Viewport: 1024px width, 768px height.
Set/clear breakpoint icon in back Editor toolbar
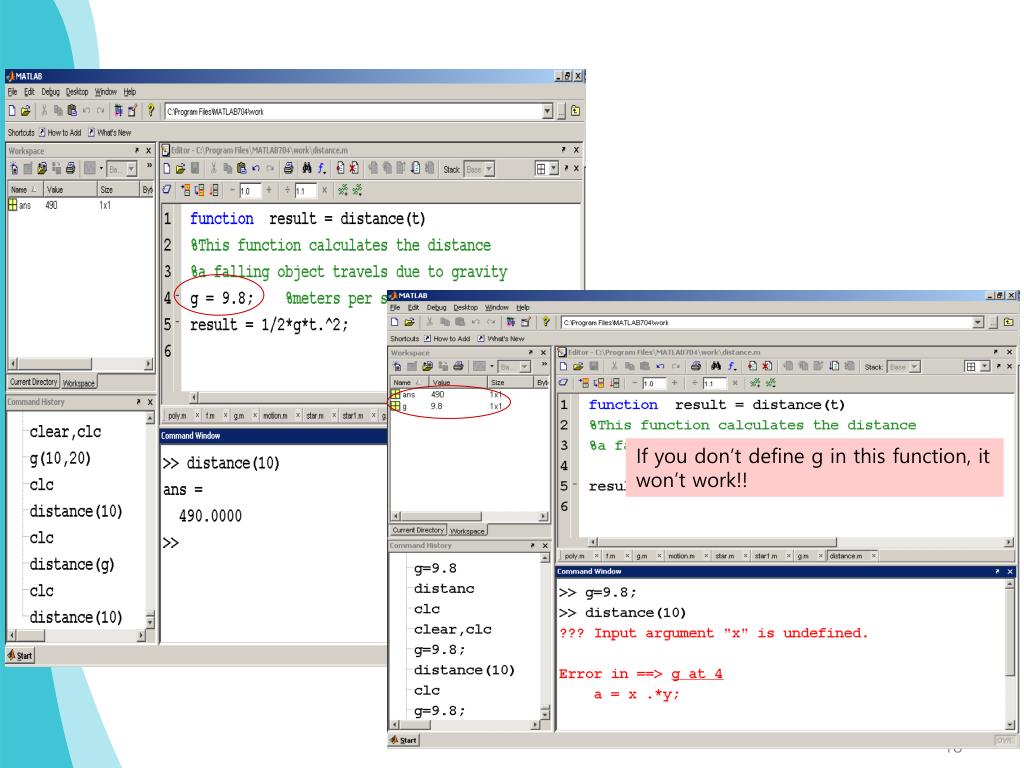pyautogui.click(x=340, y=168)
